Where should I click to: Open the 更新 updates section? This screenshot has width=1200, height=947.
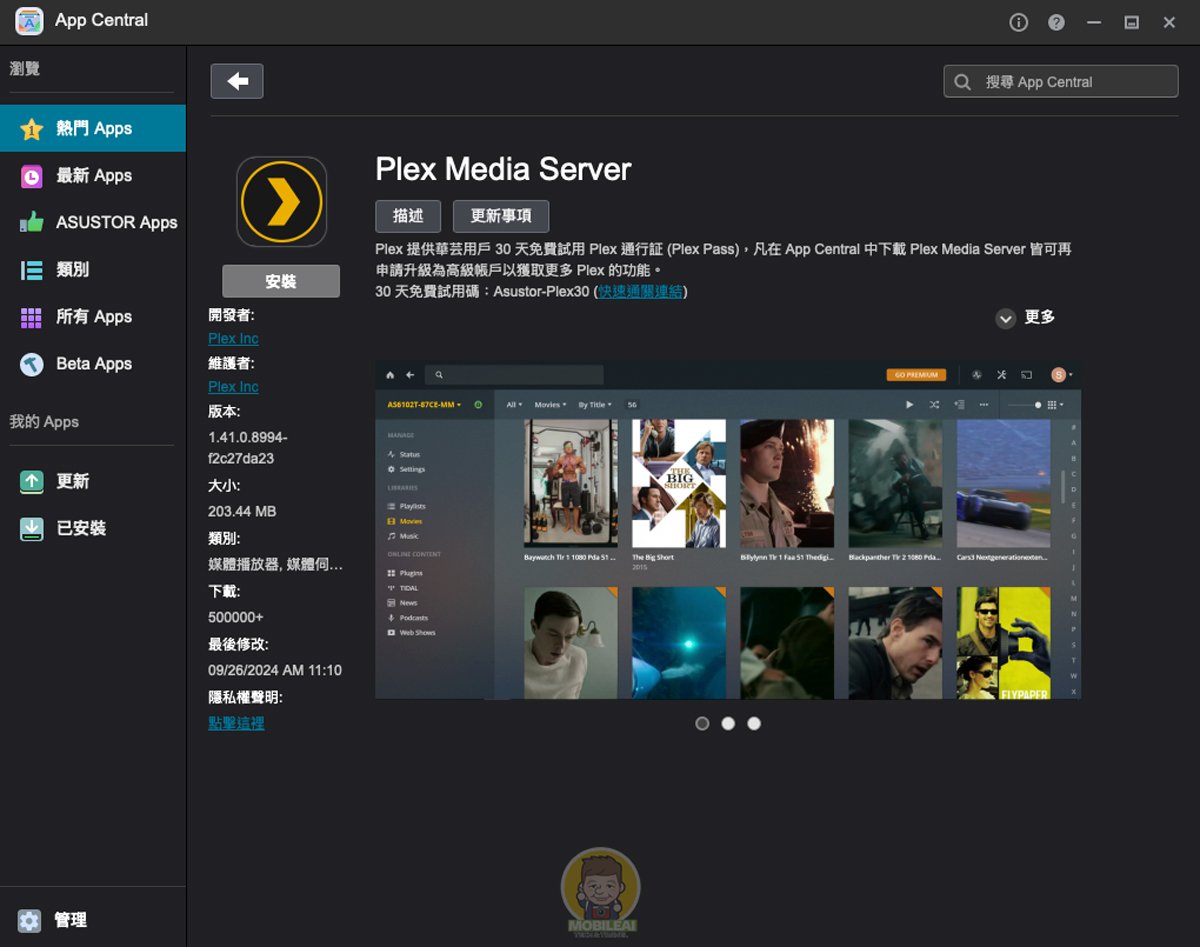click(x=93, y=481)
